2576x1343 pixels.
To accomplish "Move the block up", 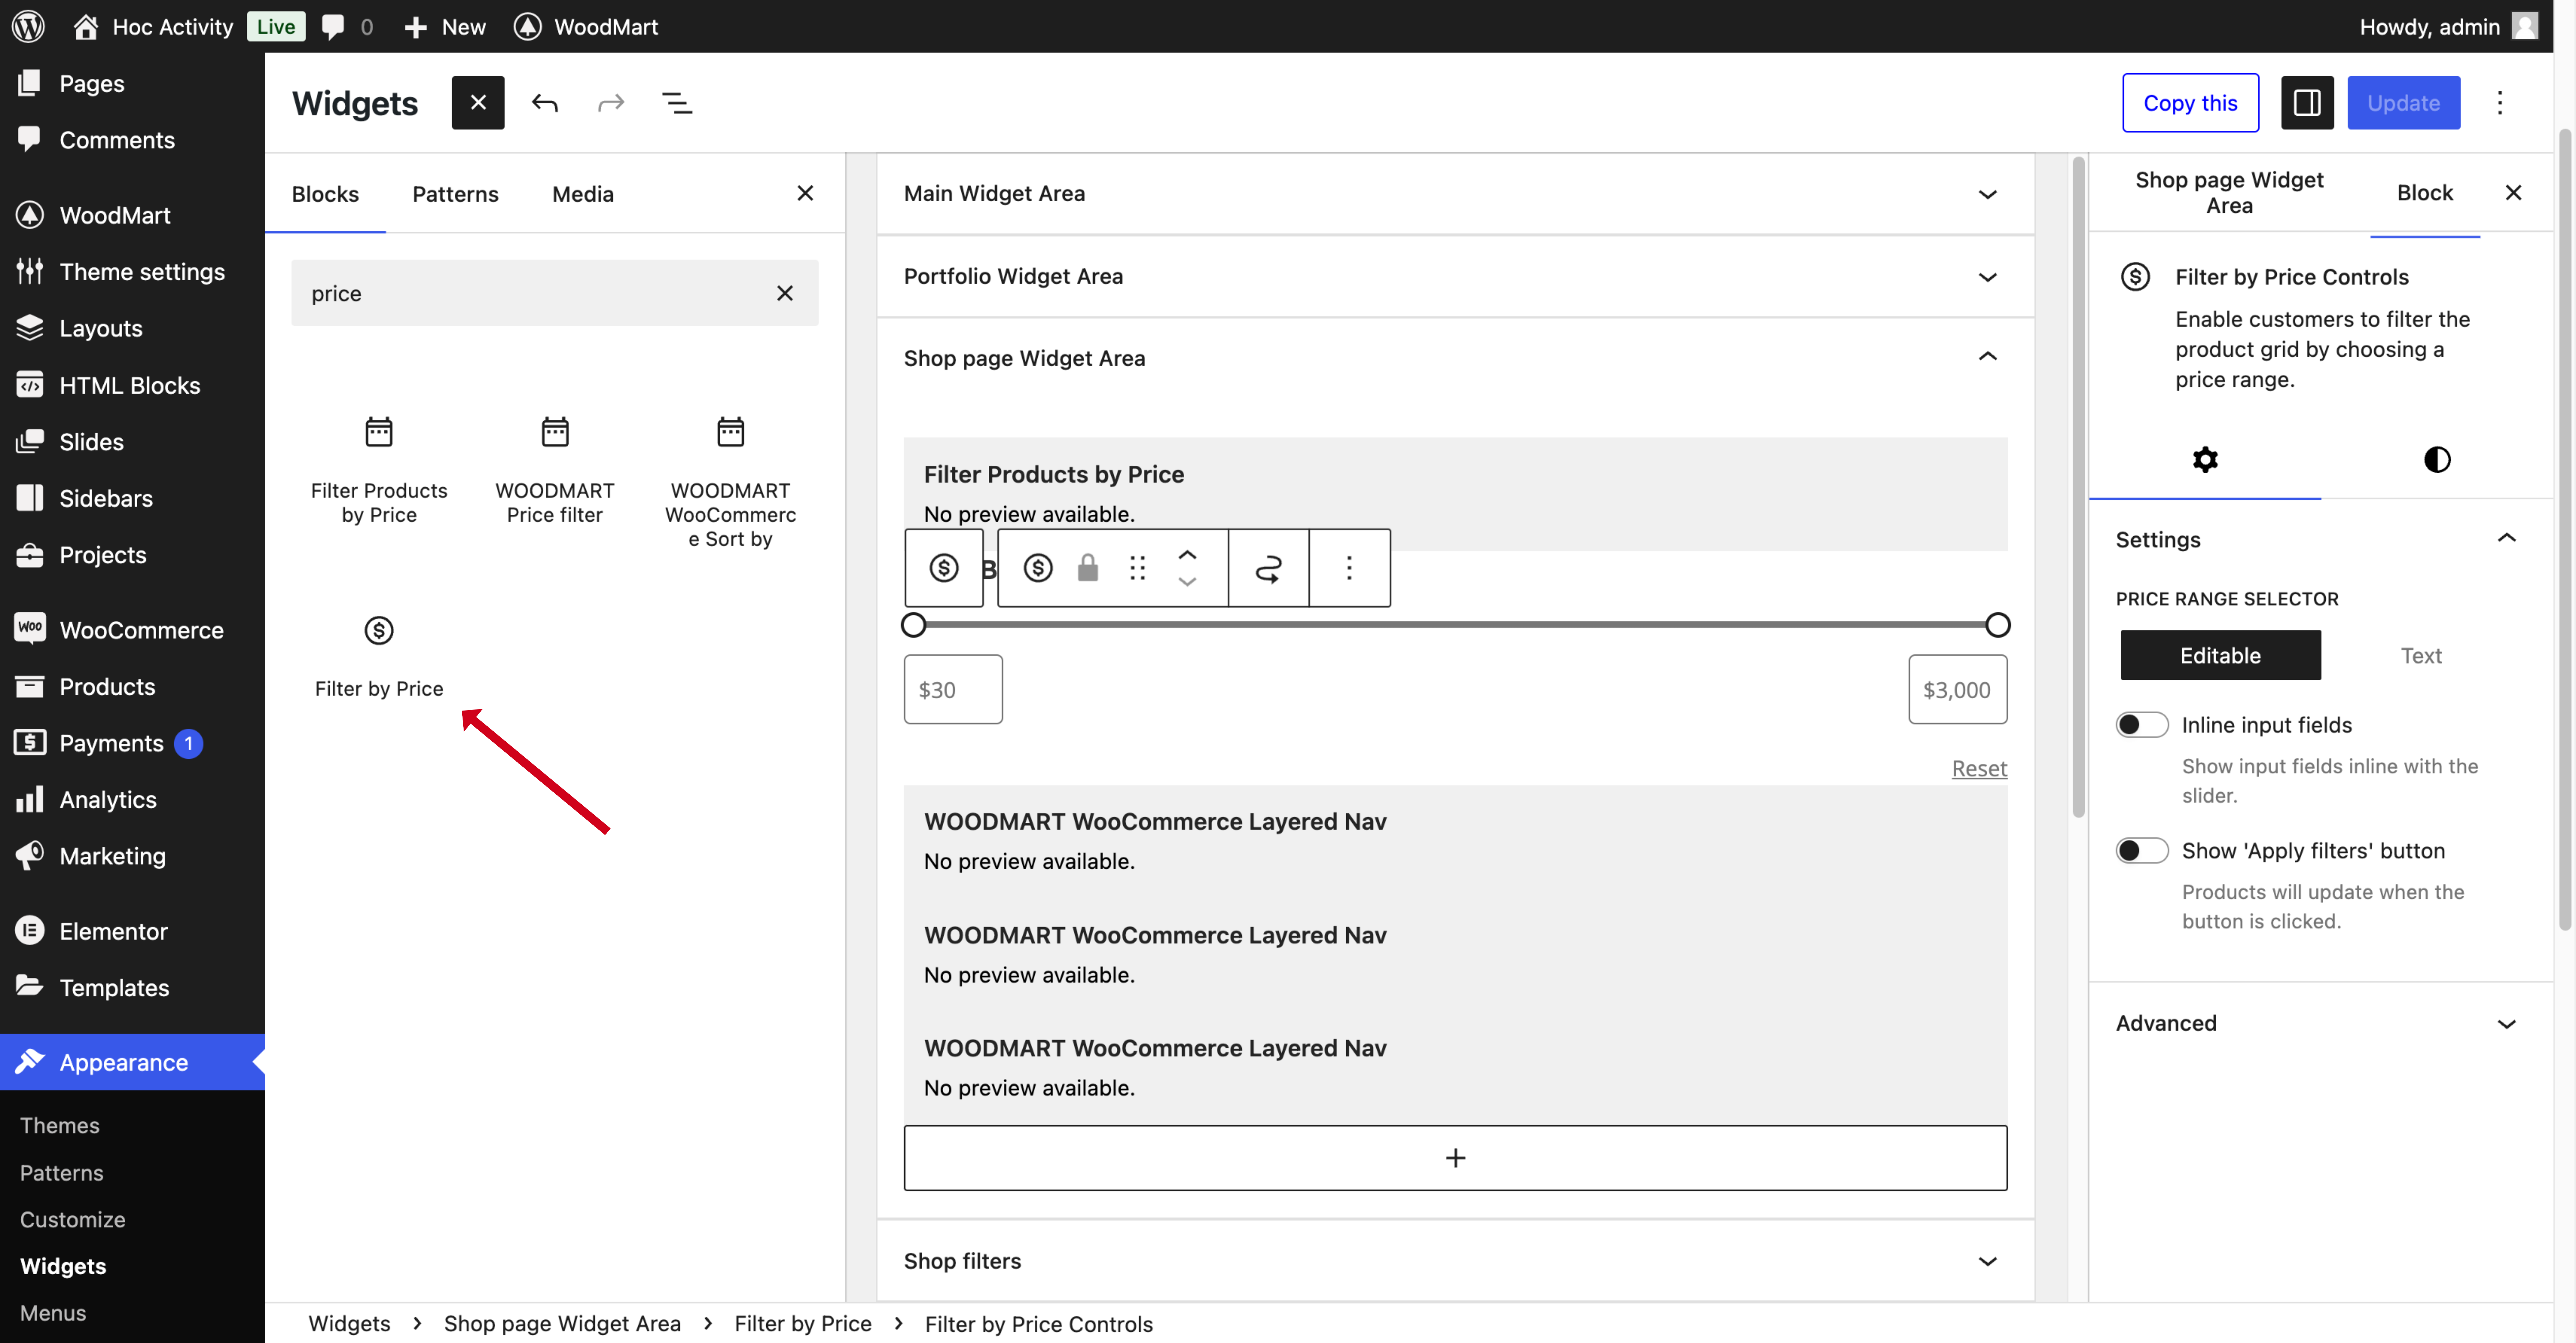I will click(1187, 555).
